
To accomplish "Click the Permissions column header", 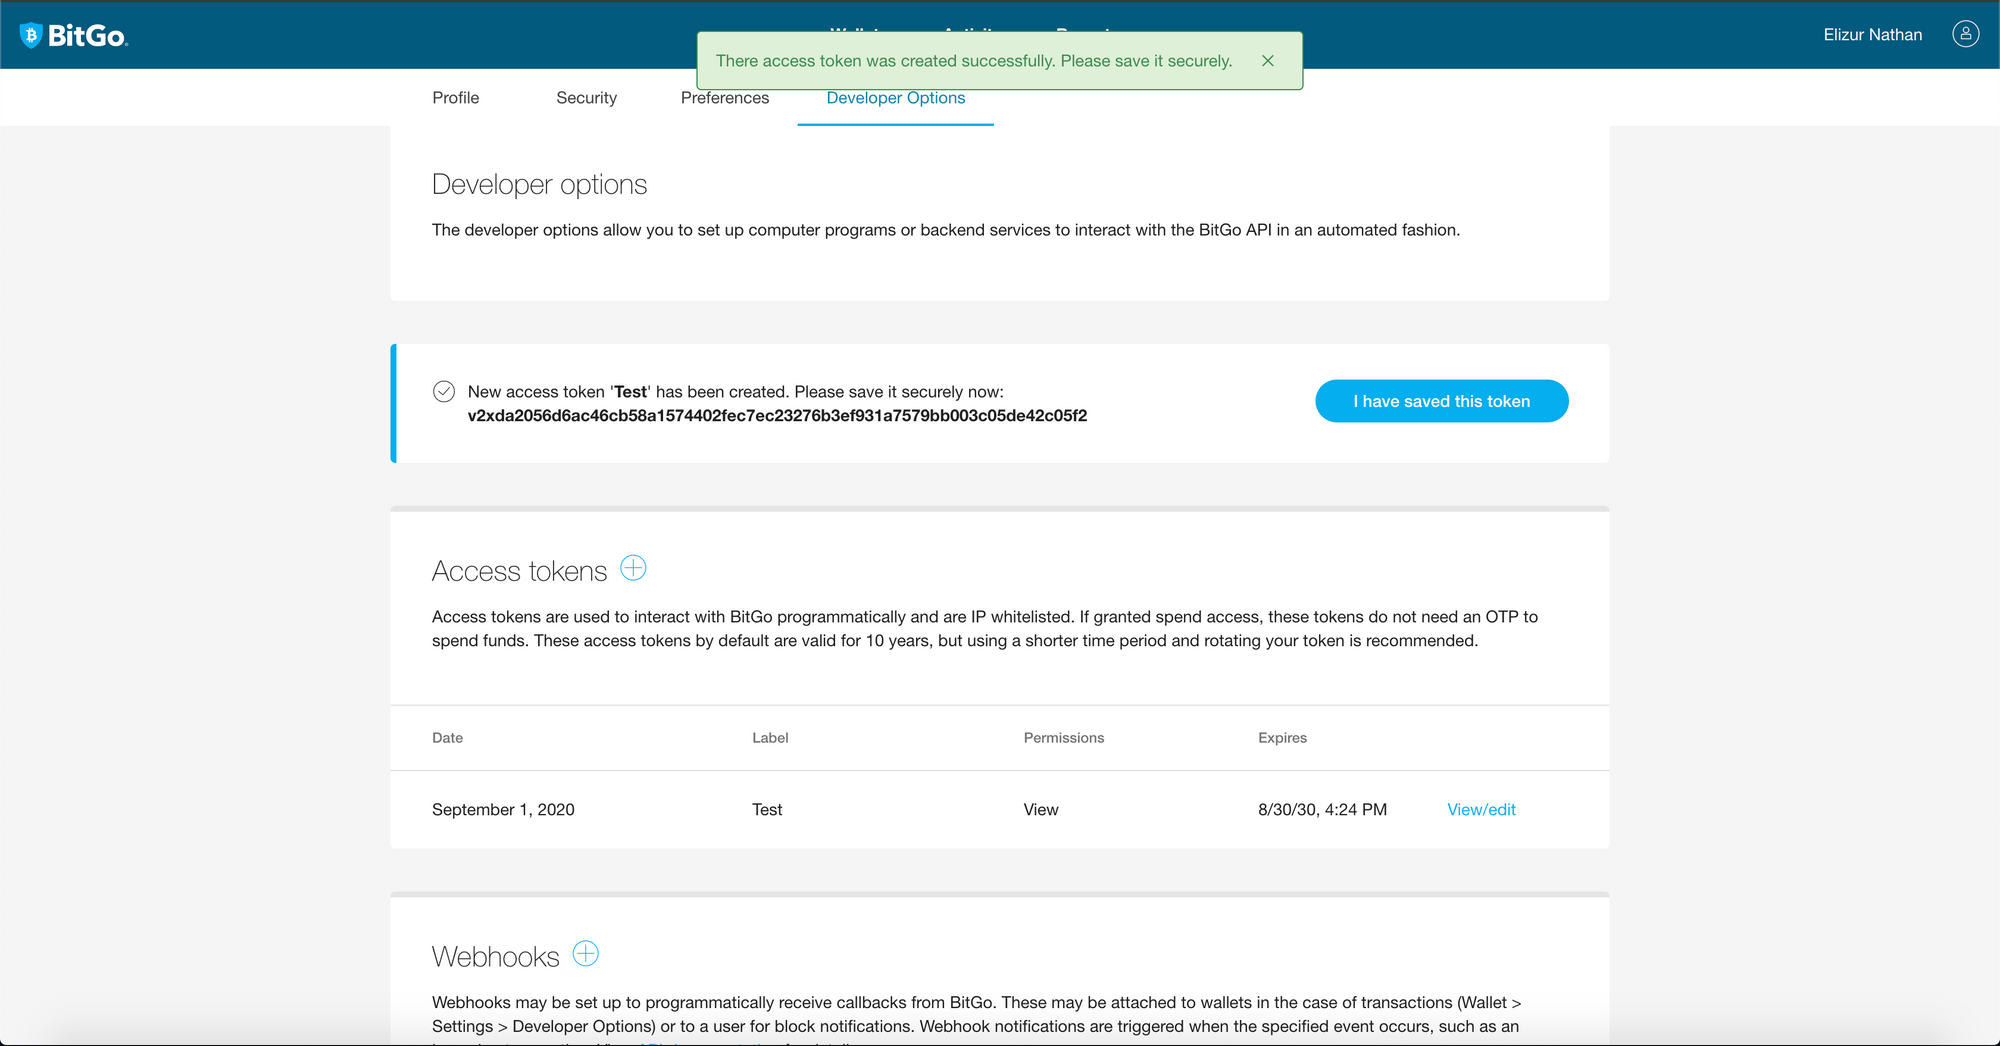I will tap(1063, 738).
